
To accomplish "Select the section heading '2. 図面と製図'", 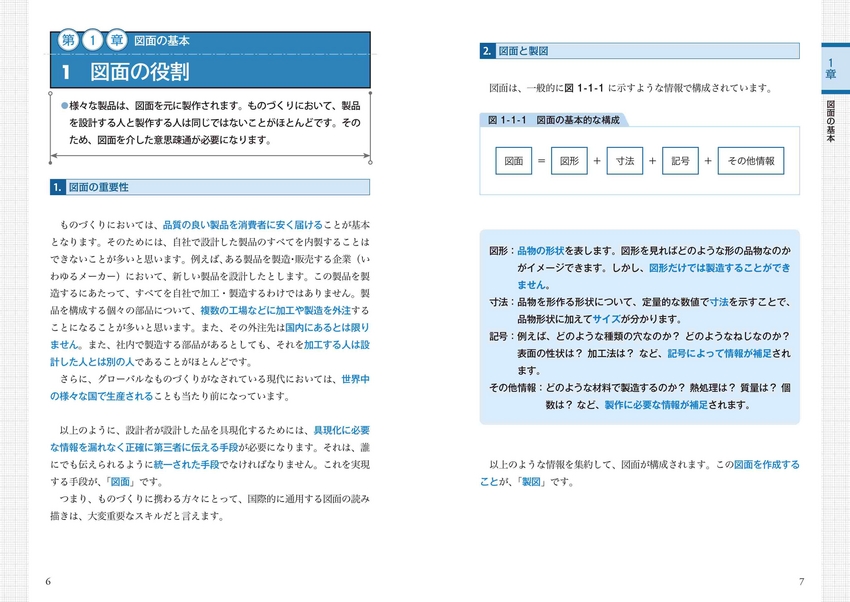I will pyautogui.click(x=640, y=51).
